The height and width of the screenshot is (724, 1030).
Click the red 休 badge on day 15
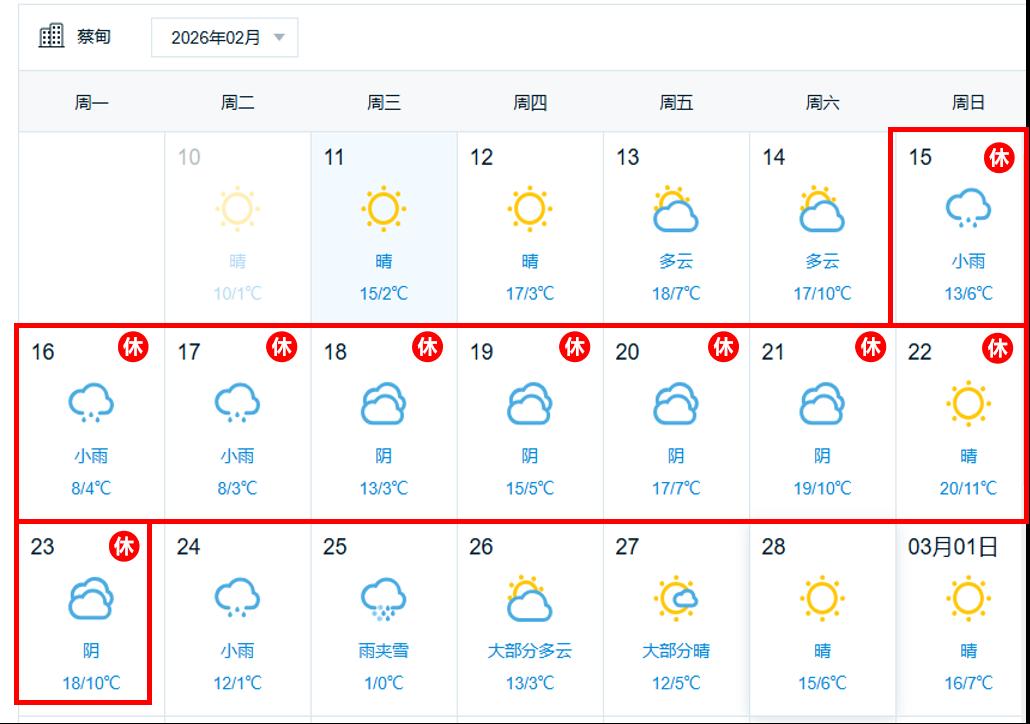coord(998,158)
